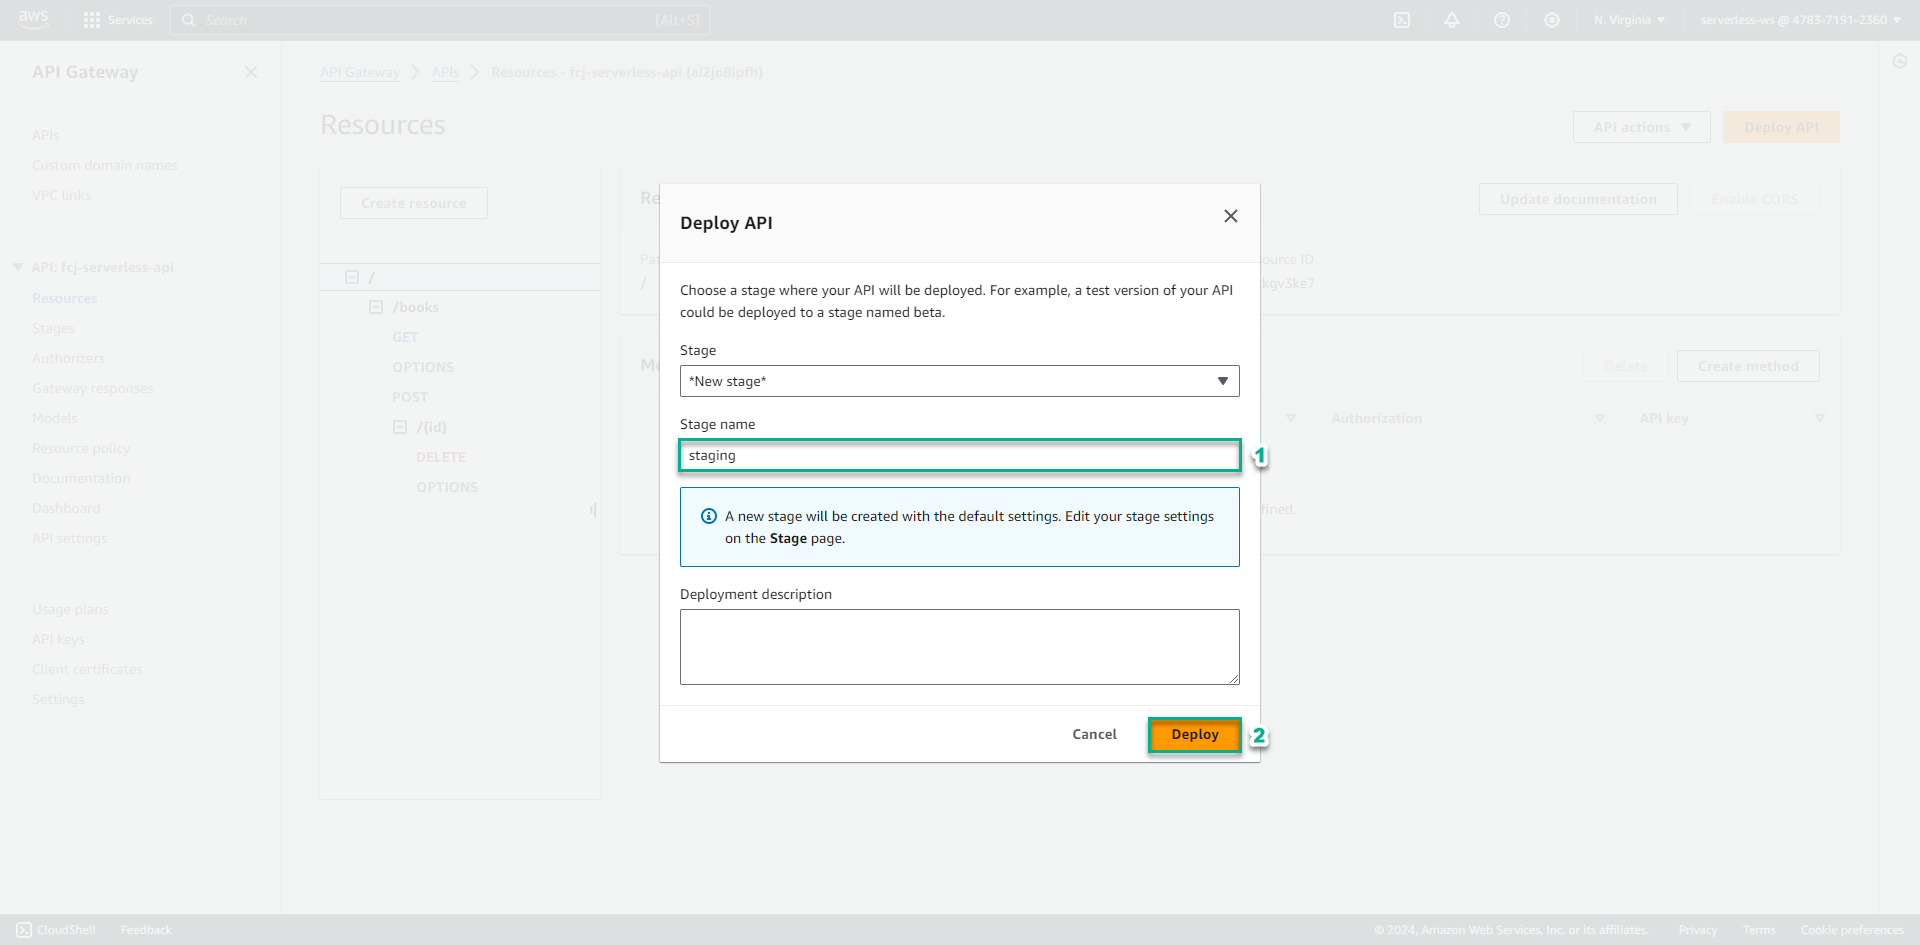Click the AWS search box
Viewport: 1920px width, 945px height.
click(x=440, y=20)
